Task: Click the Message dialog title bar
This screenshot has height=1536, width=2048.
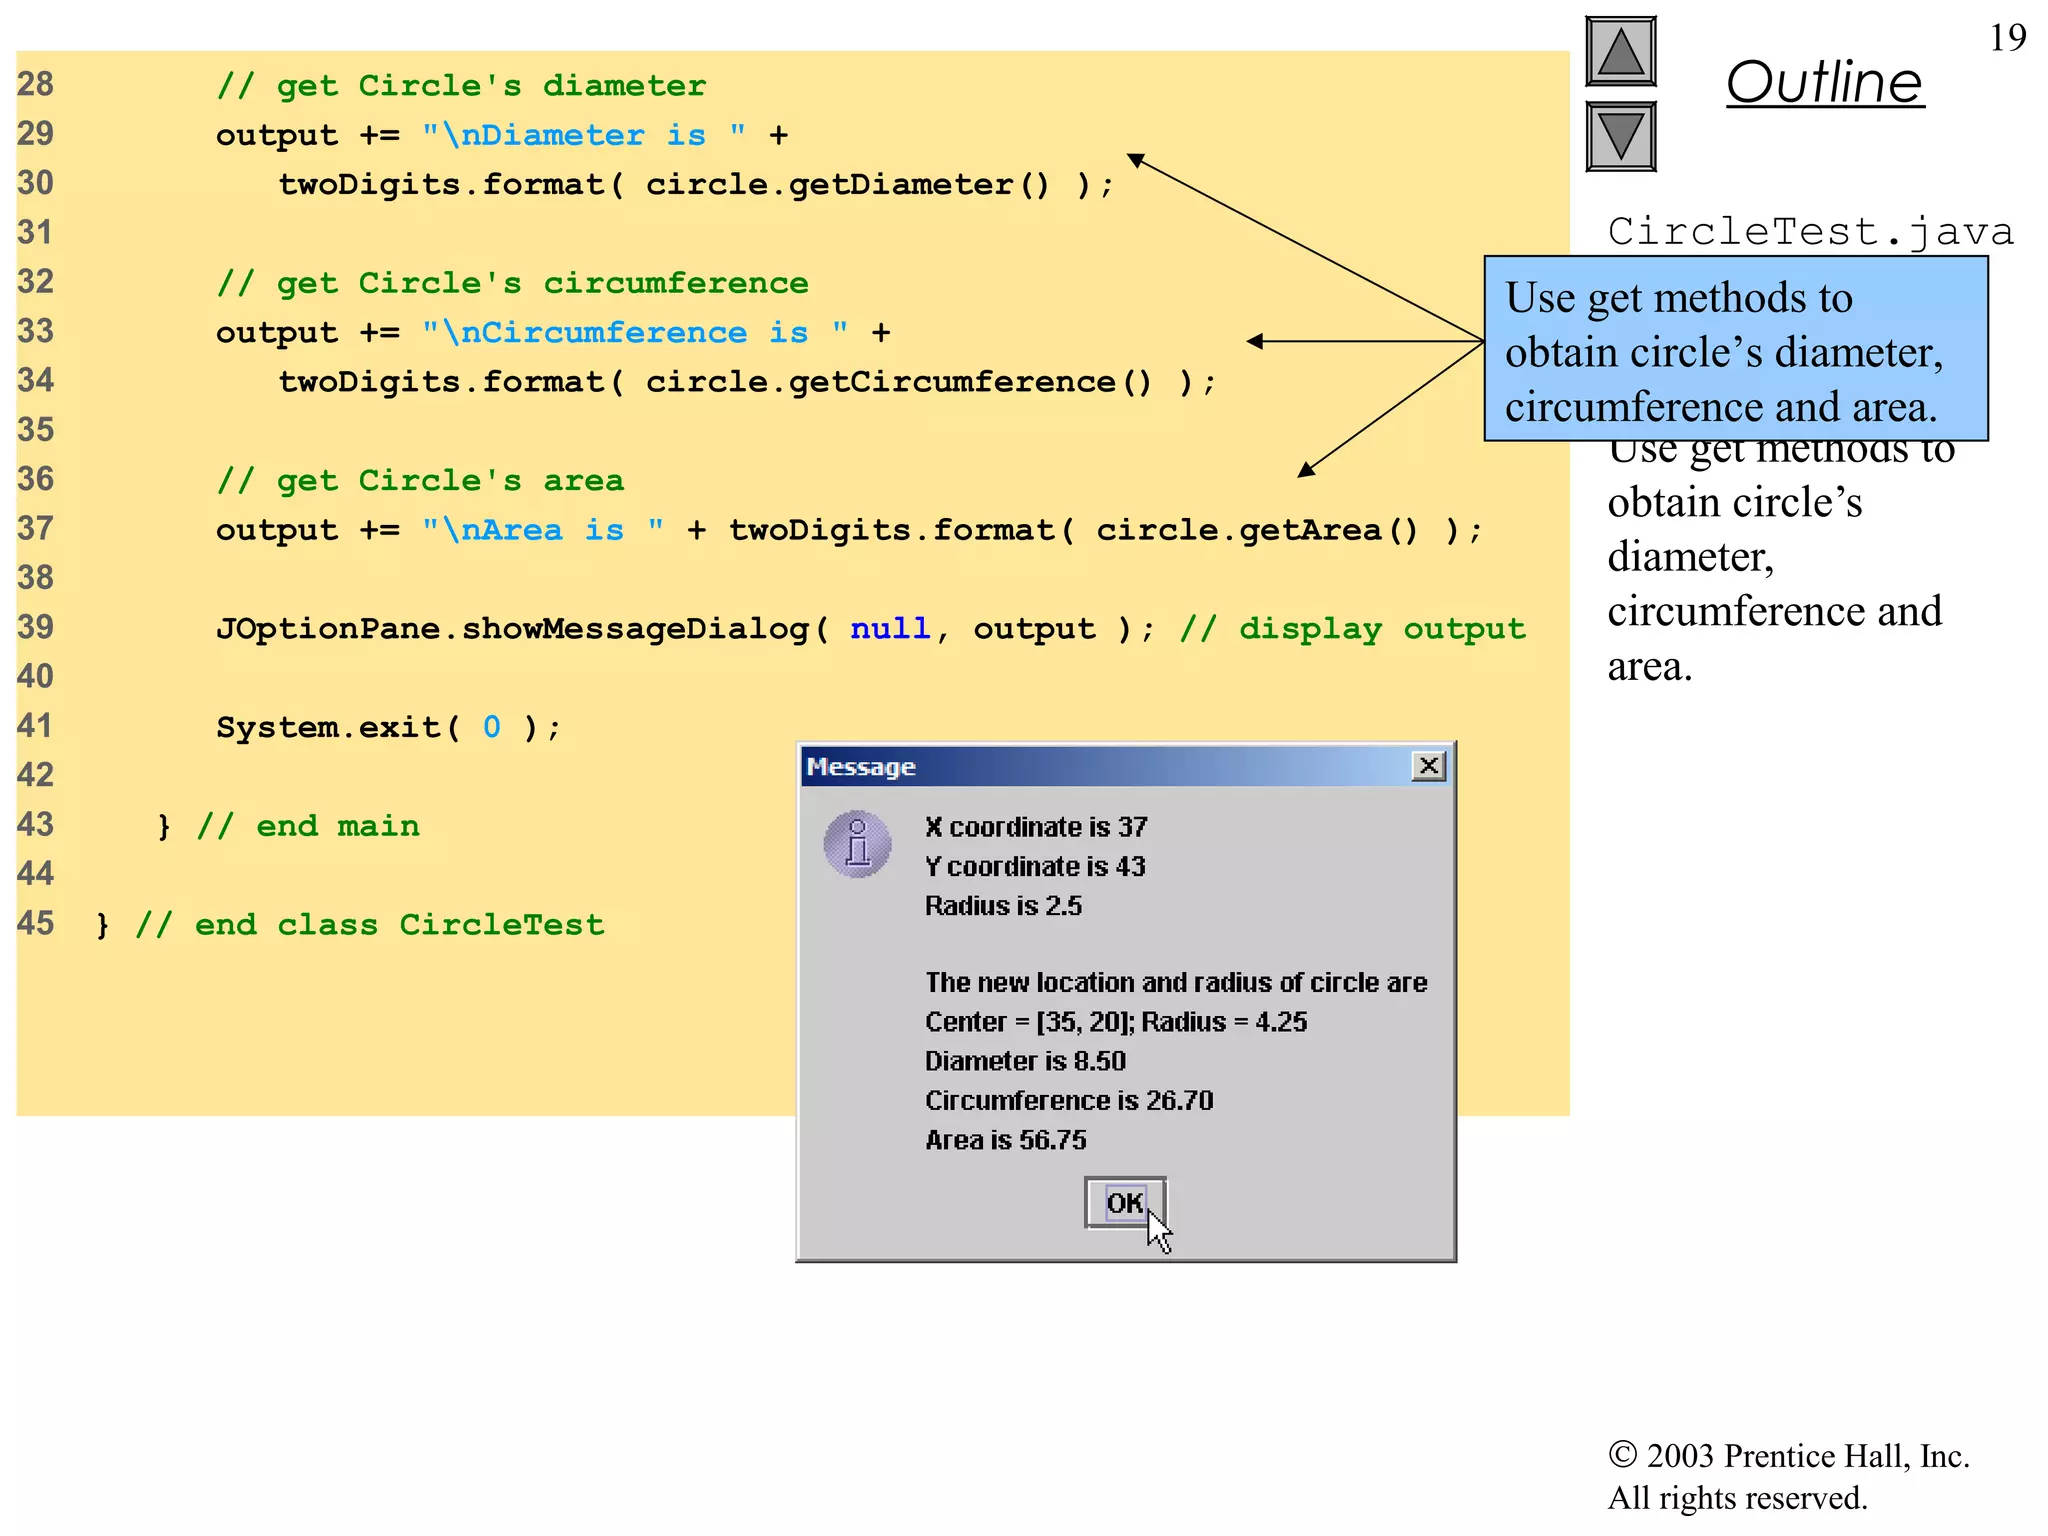Action: tap(1100, 767)
